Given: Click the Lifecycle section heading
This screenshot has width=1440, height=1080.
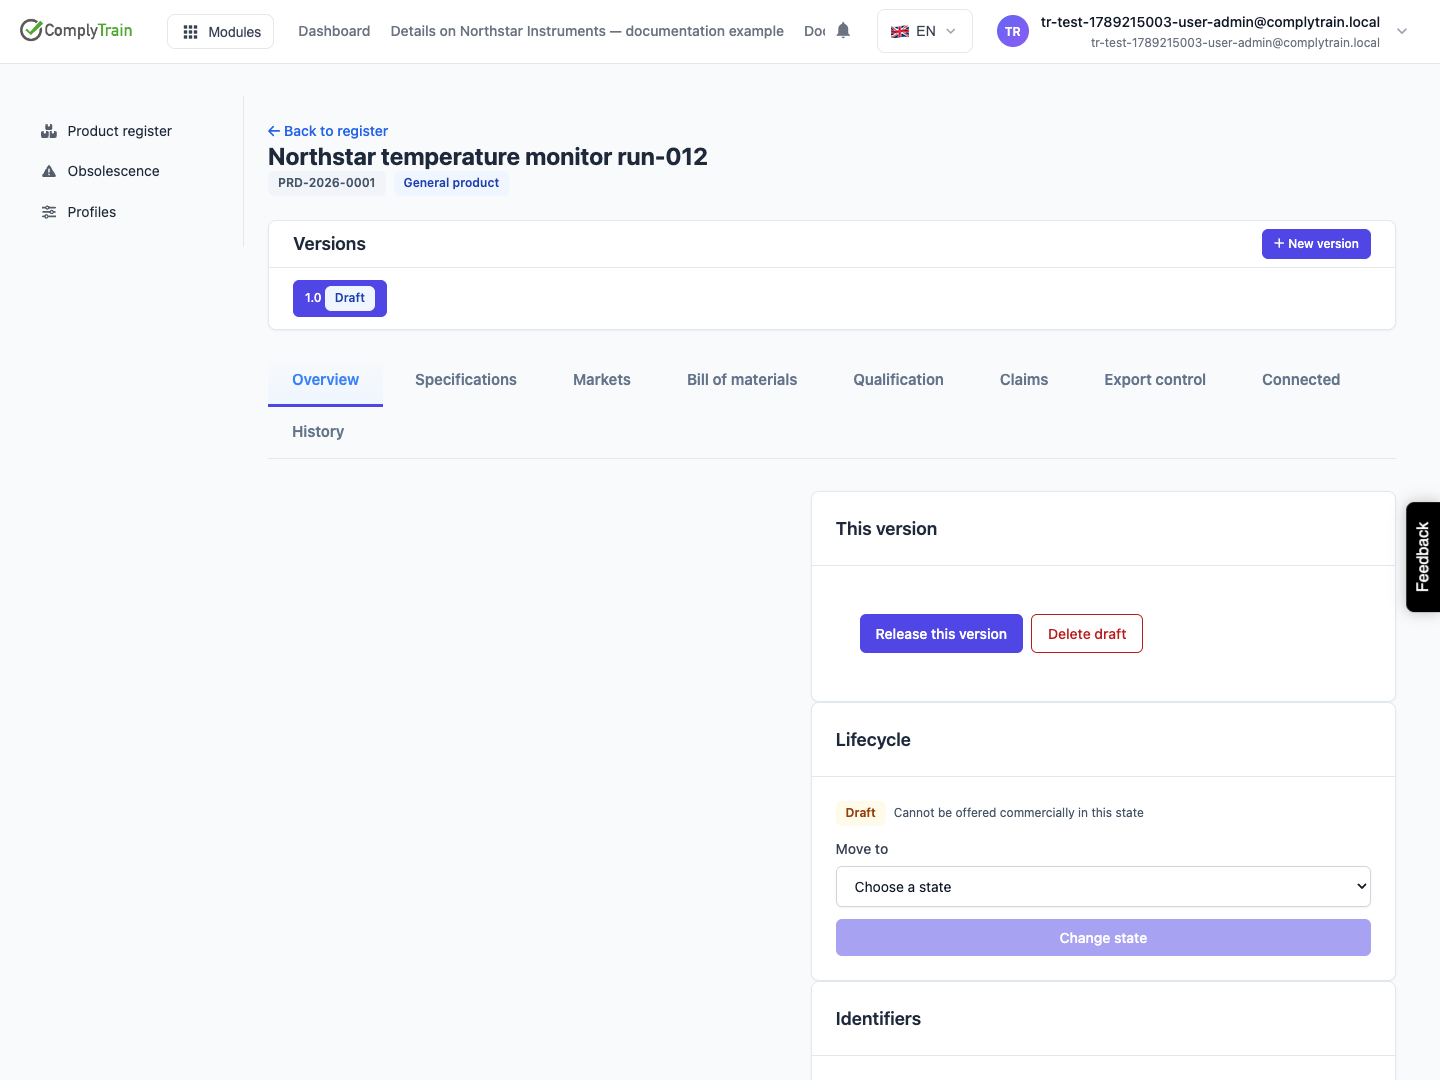Looking at the screenshot, I should [x=873, y=740].
